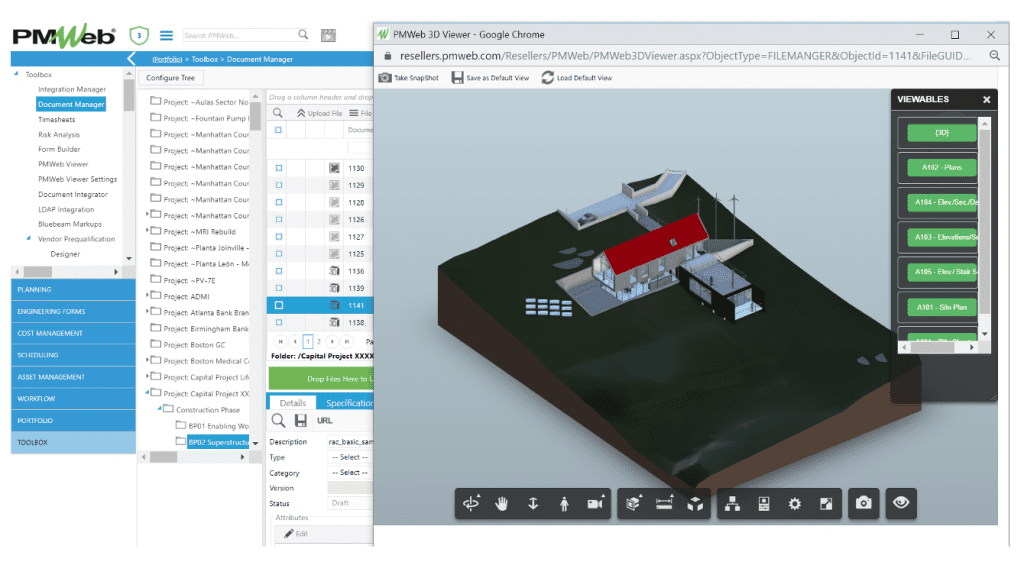The height and width of the screenshot is (565, 1024).
Task: Expand Project: ADMI tree node
Action: tap(147, 295)
